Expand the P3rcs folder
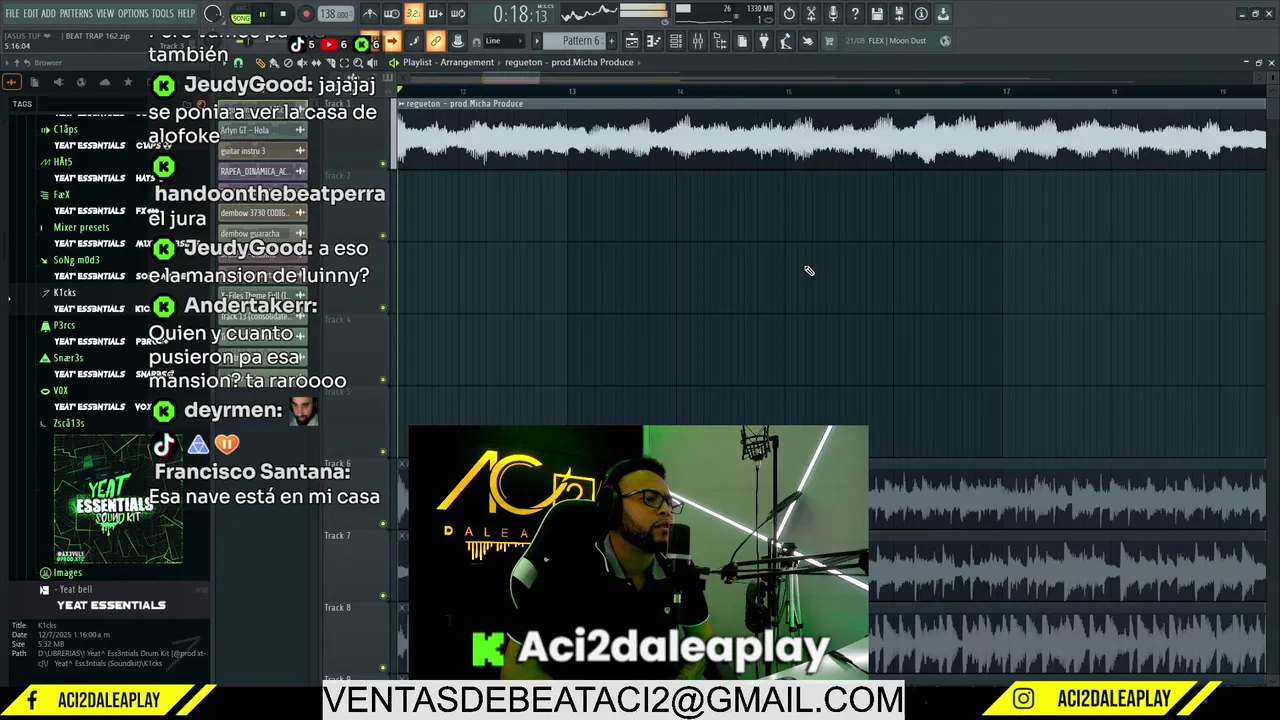The height and width of the screenshot is (720, 1280). 64,325
